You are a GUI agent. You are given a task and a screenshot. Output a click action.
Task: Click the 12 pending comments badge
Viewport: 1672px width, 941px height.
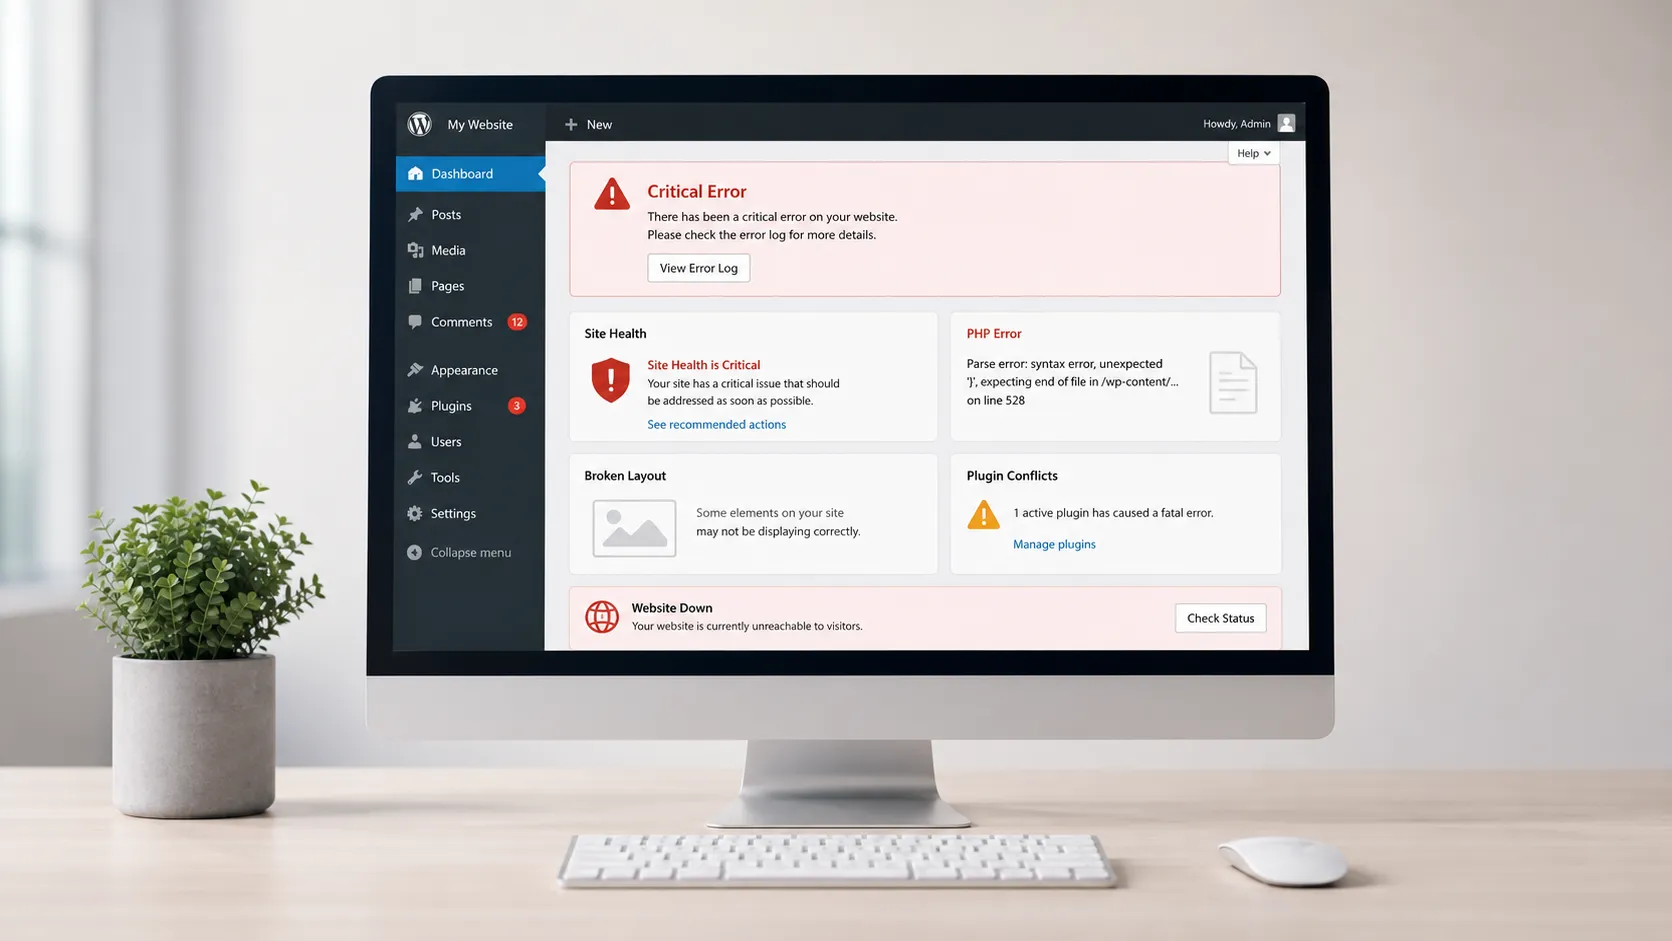click(517, 322)
